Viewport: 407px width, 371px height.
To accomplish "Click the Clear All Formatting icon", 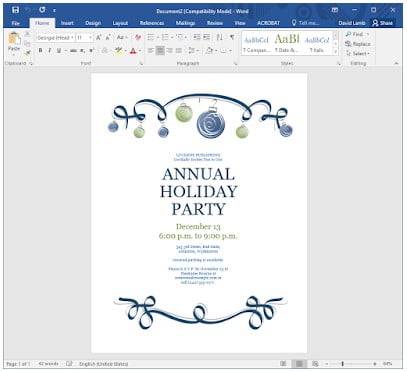I will 138,37.
